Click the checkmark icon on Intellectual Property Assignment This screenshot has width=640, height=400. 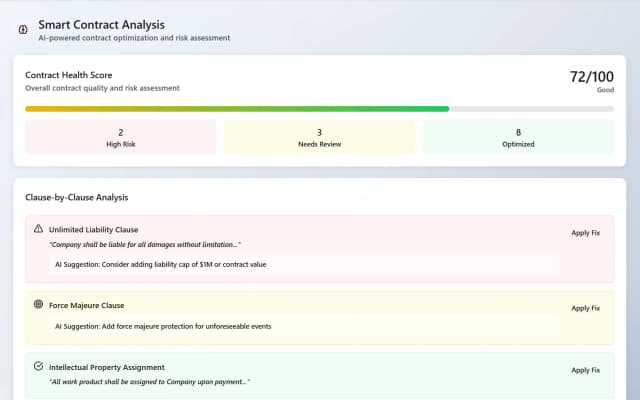(x=38, y=366)
